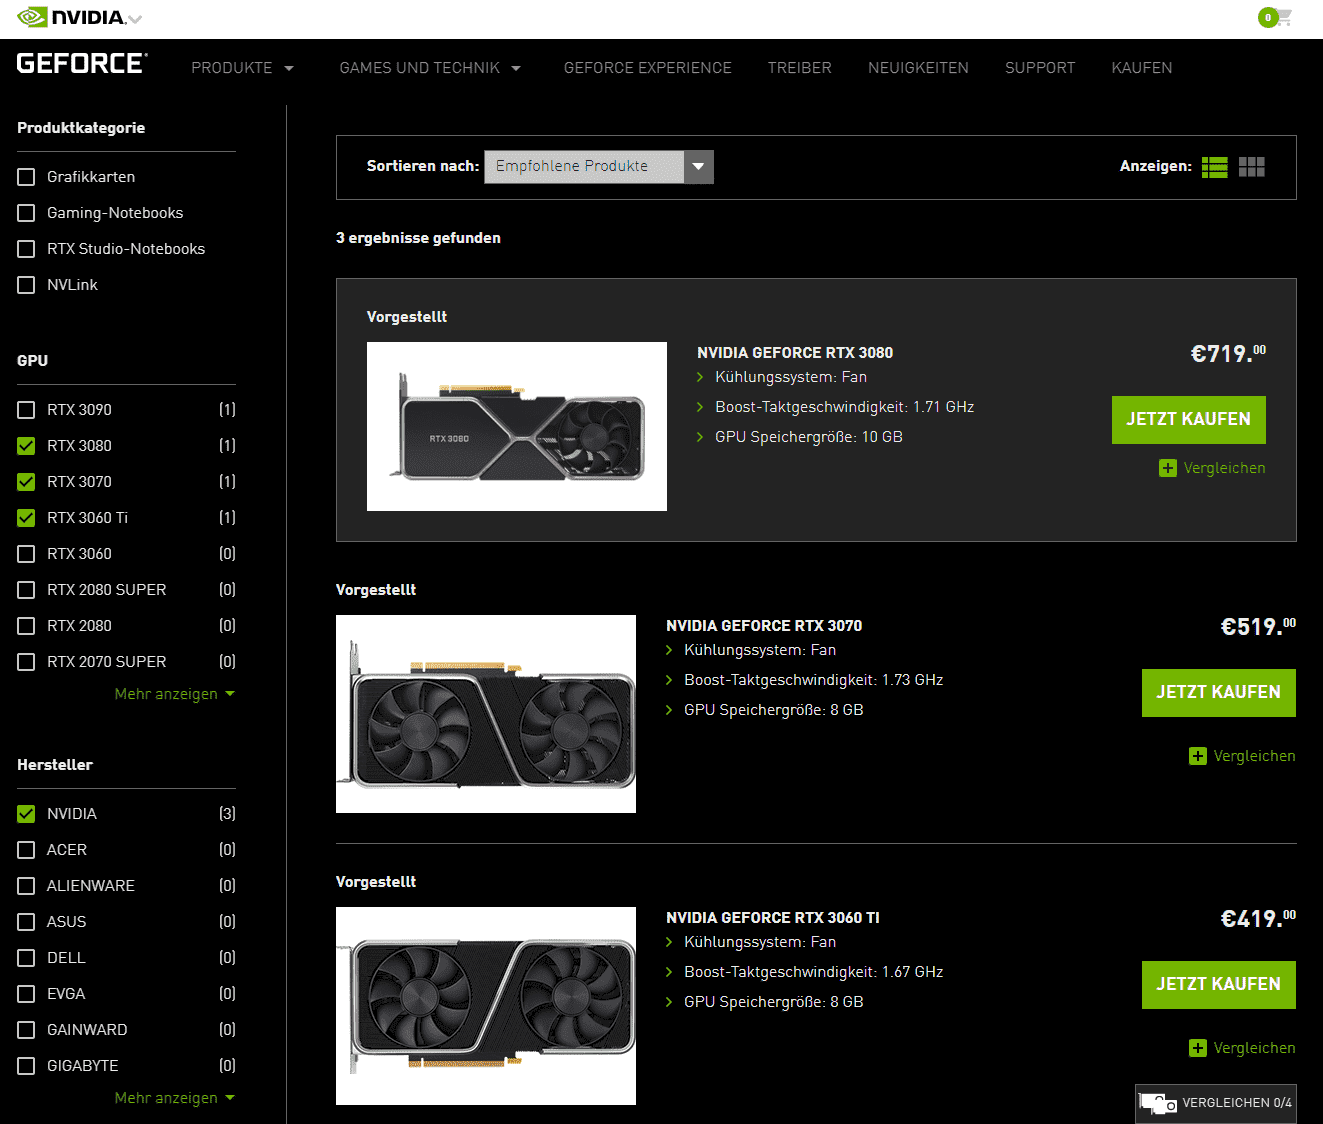Image resolution: width=1323 pixels, height=1124 pixels.
Task: Uncheck RTX 3060 Ti filter
Action: (26, 518)
